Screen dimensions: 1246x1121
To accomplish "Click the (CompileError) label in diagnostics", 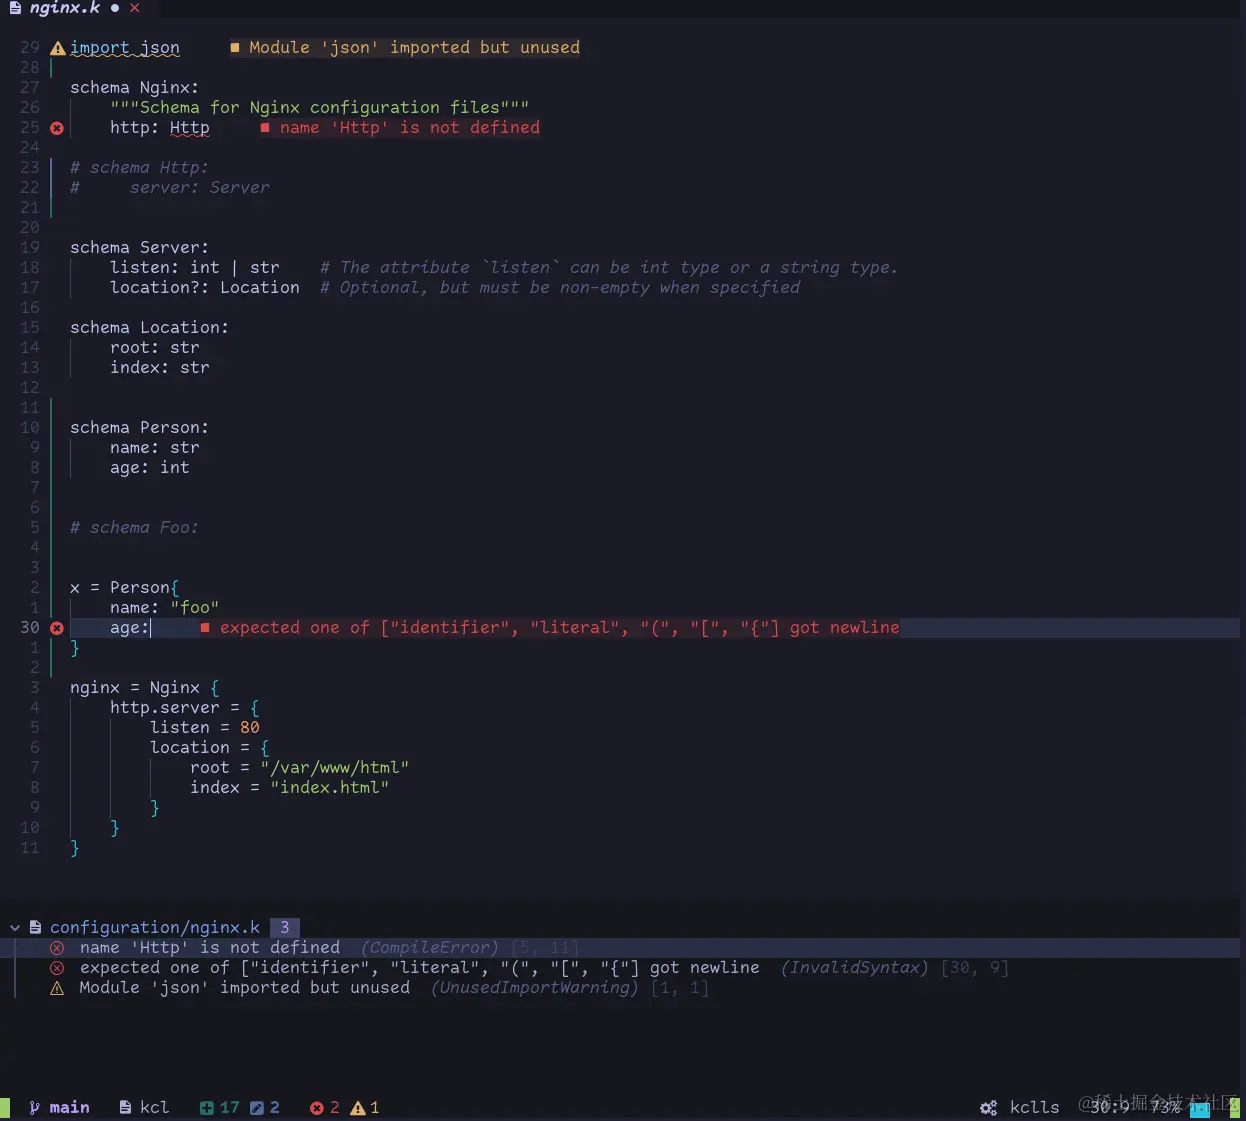I will 430,948.
